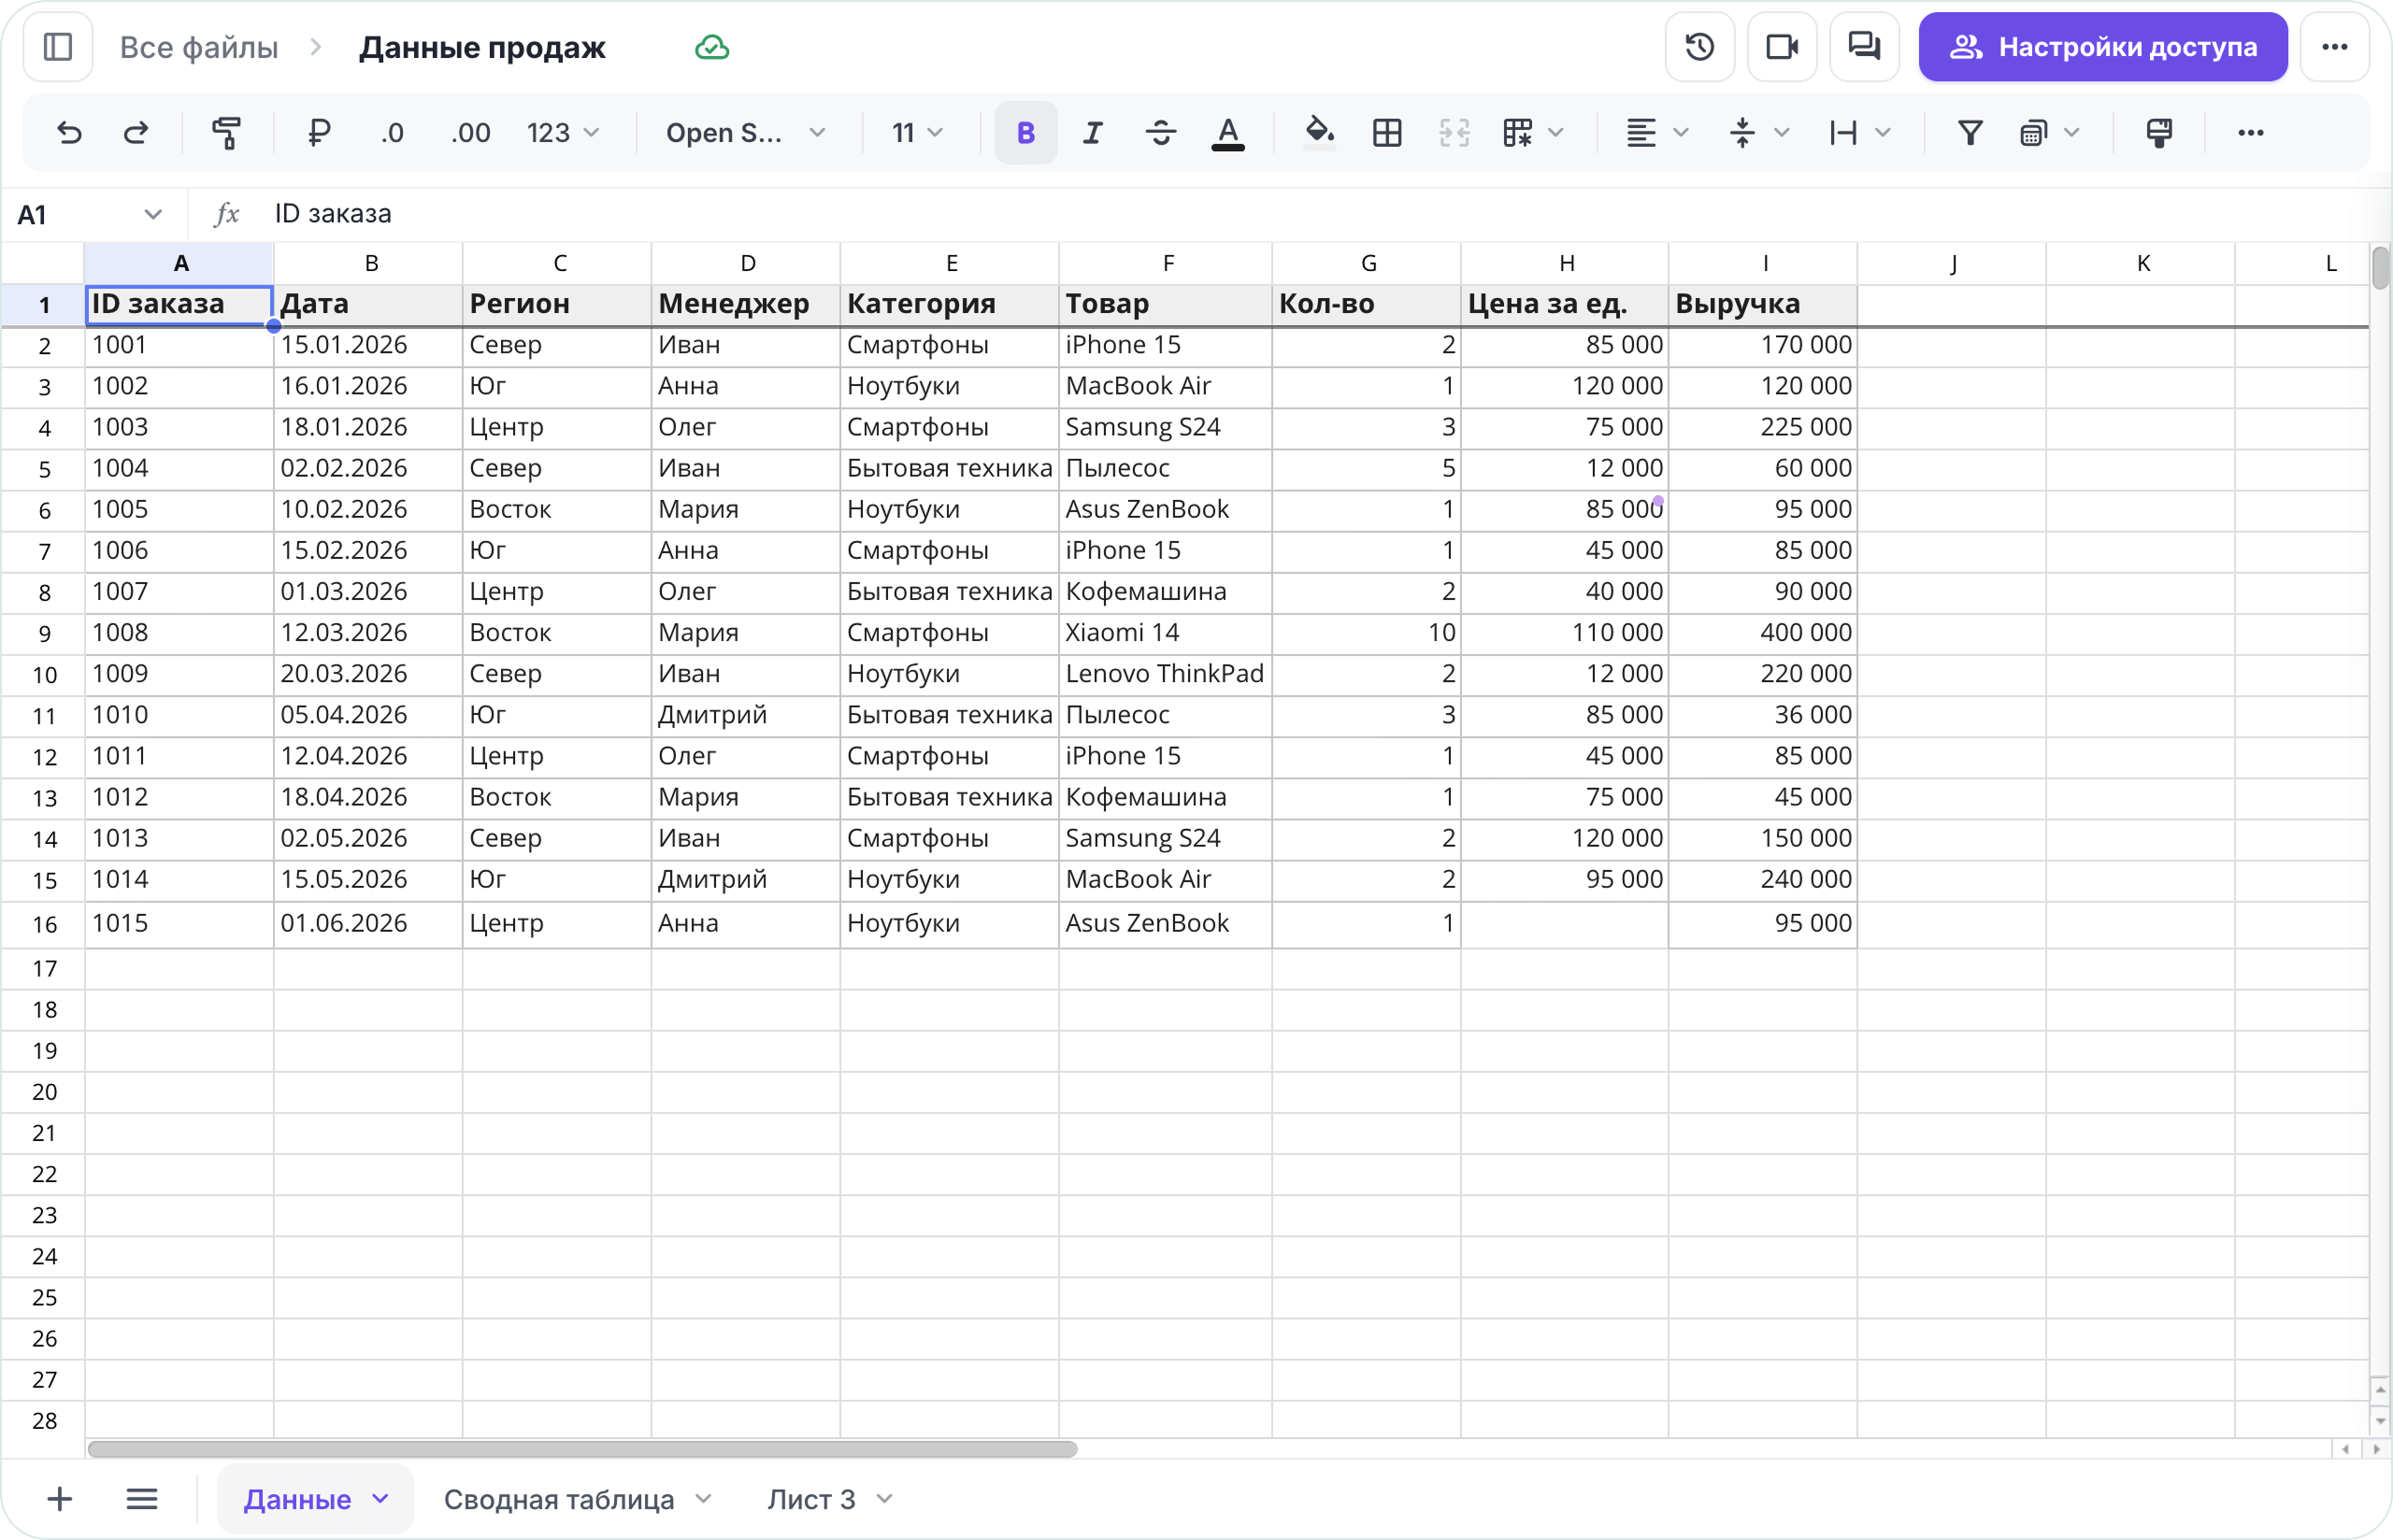Switch to Сводная таблица sheet tab
Image resolution: width=2393 pixels, height=1540 pixels.
pos(577,1499)
